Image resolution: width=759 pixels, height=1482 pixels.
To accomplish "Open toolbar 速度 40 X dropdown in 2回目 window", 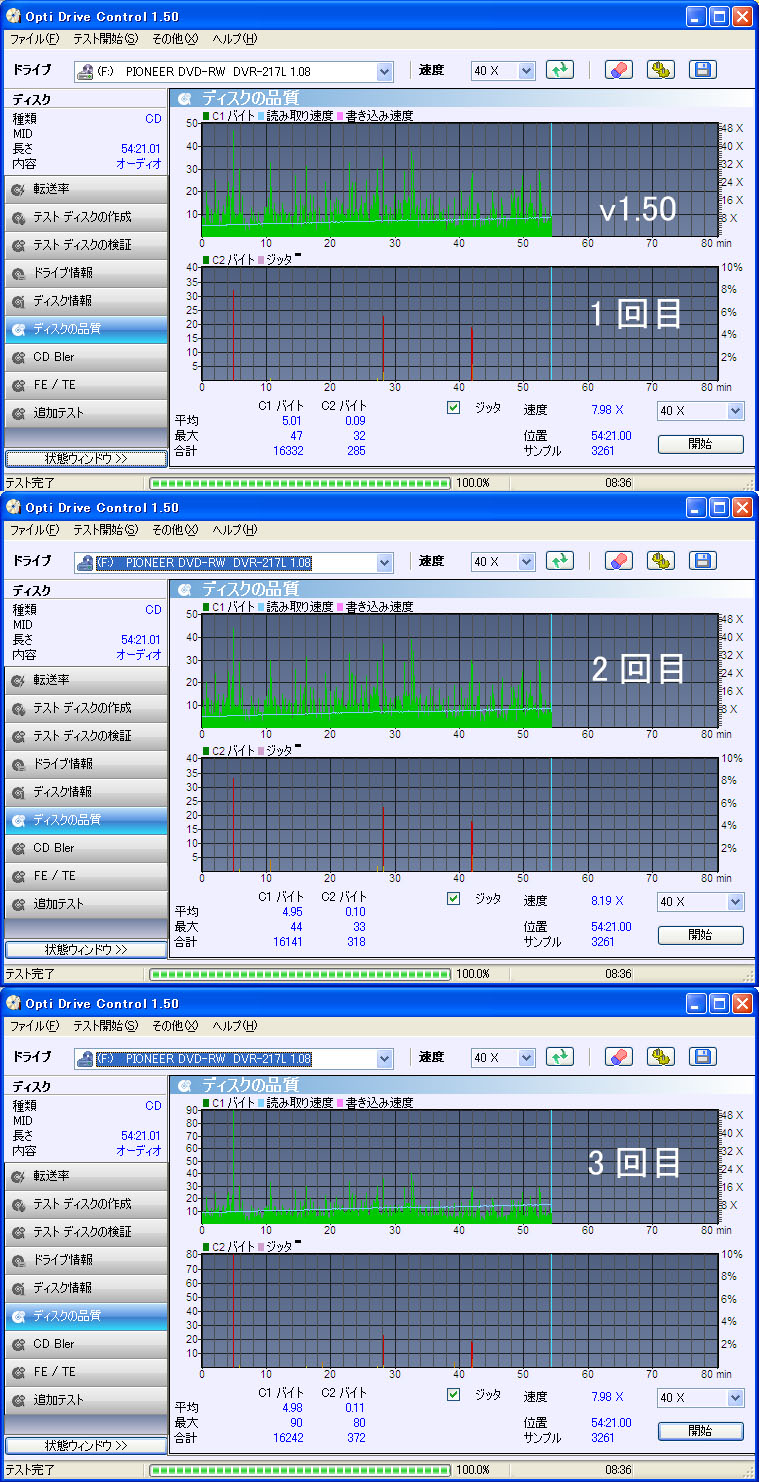I will [526, 563].
